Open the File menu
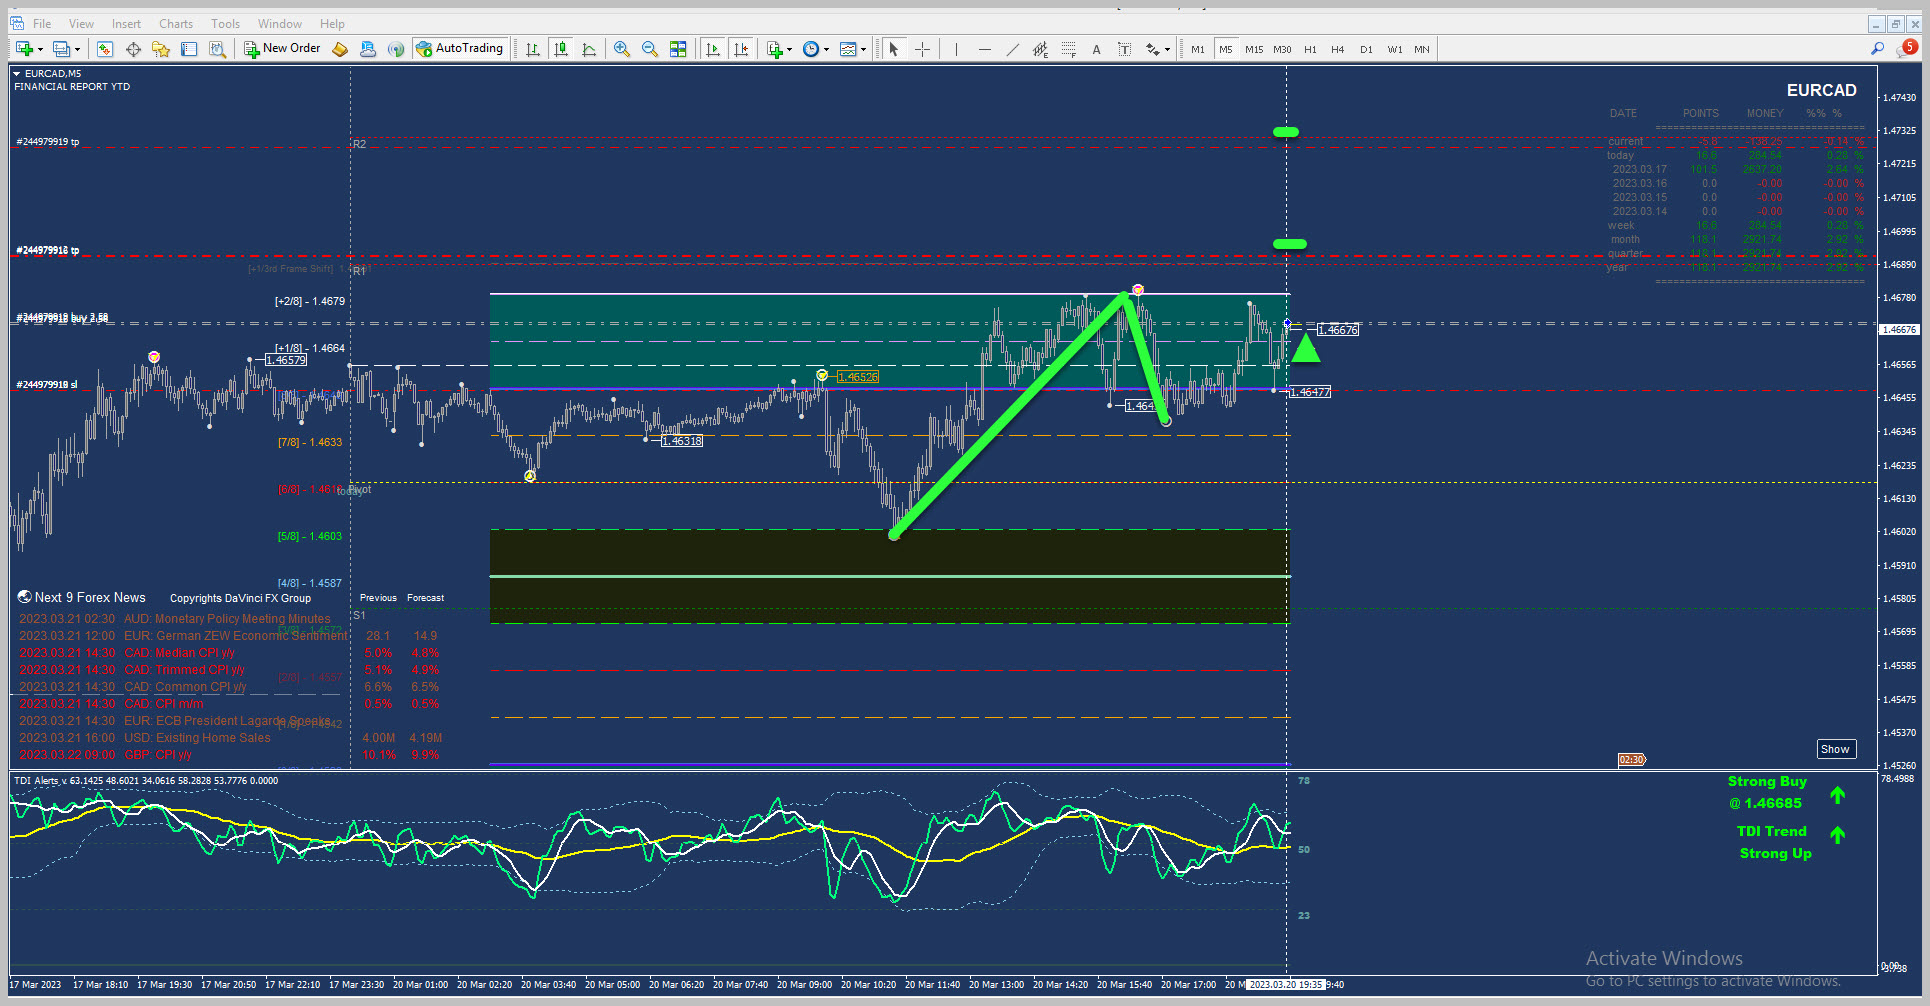The height and width of the screenshot is (1006, 1930). pyautogui.click(x=42, y=24)
